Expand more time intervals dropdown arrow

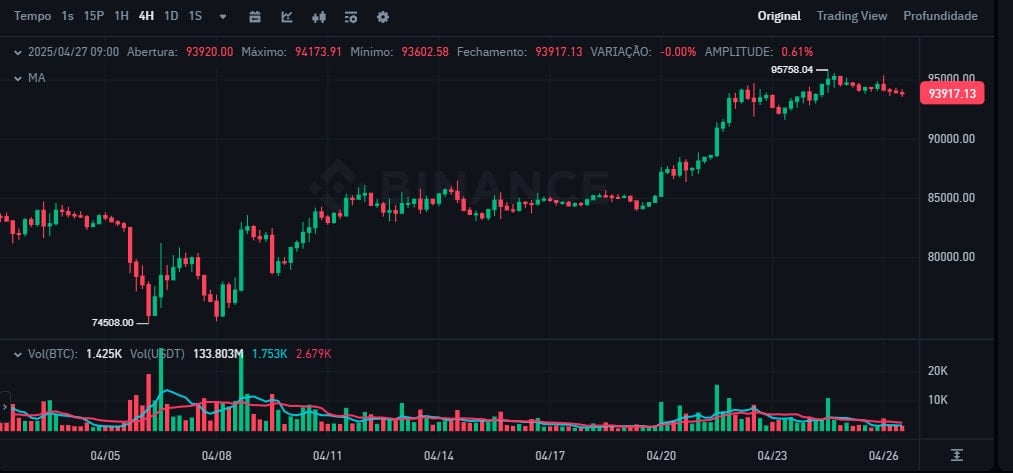222,17
